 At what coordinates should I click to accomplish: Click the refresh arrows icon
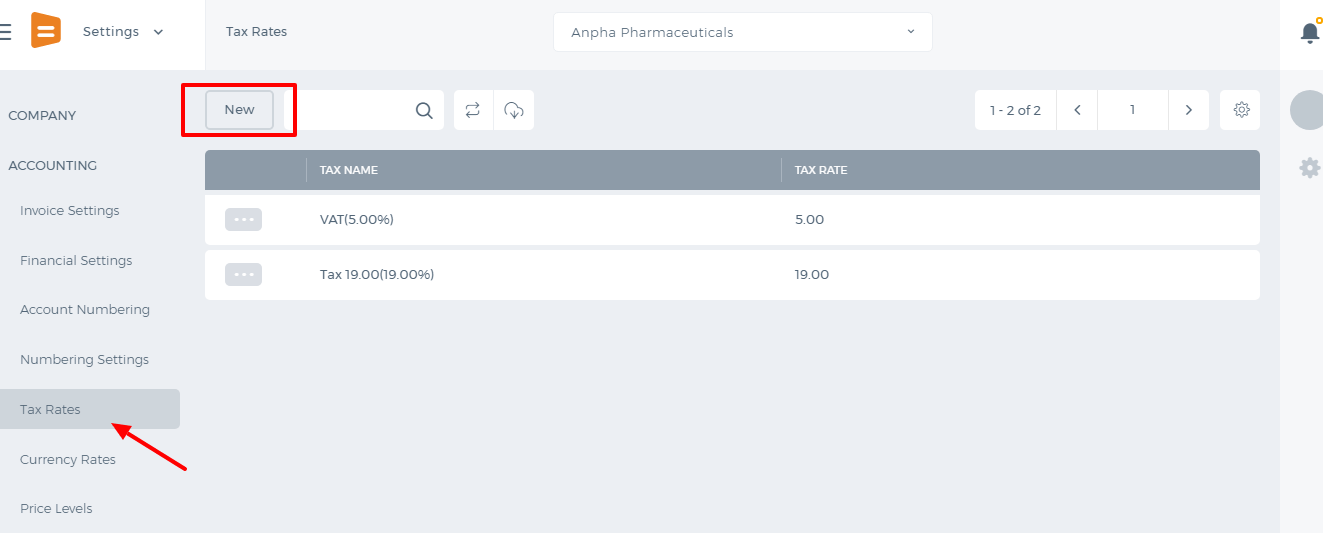473,110
